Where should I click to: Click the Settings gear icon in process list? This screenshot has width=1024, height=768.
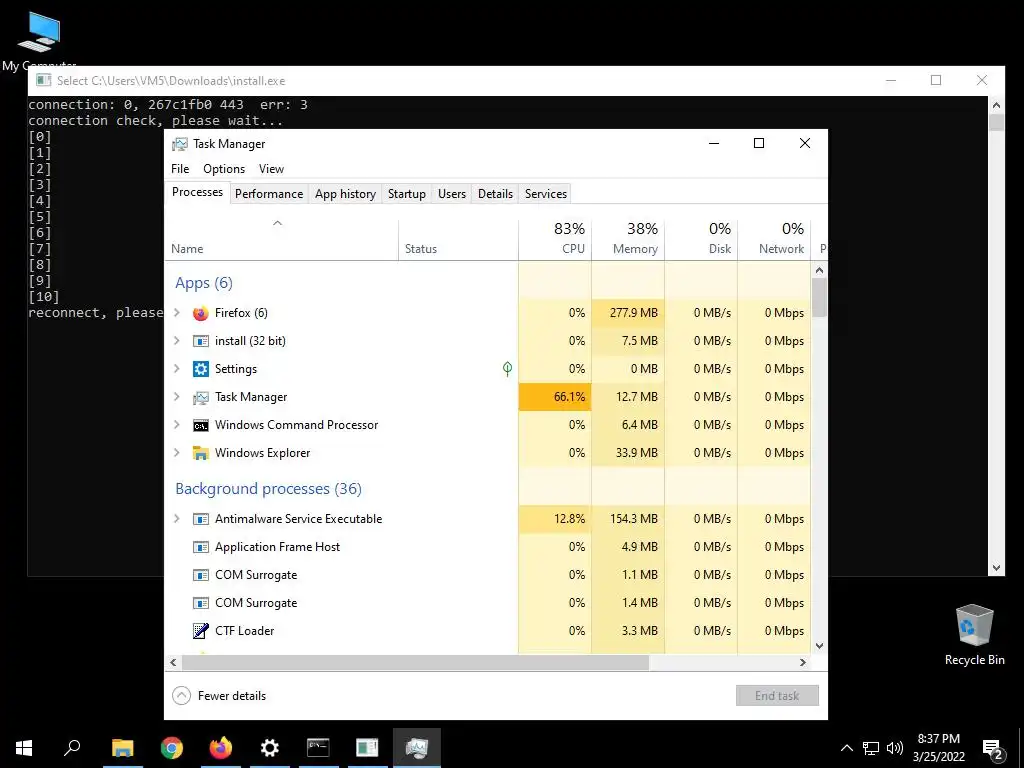pos(200,369)
